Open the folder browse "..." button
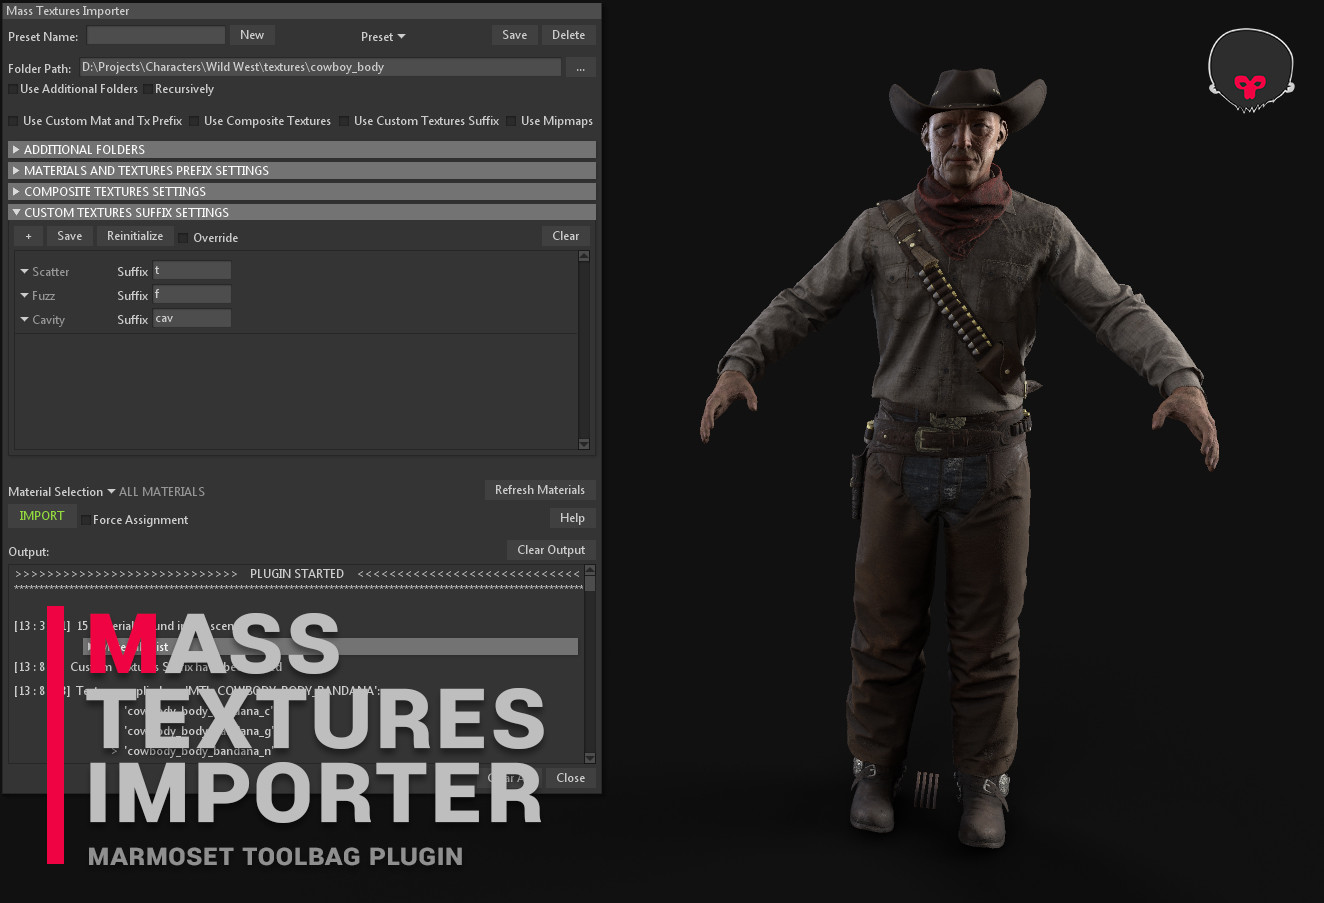The image size is (1324, 903). tap(581, 66)
